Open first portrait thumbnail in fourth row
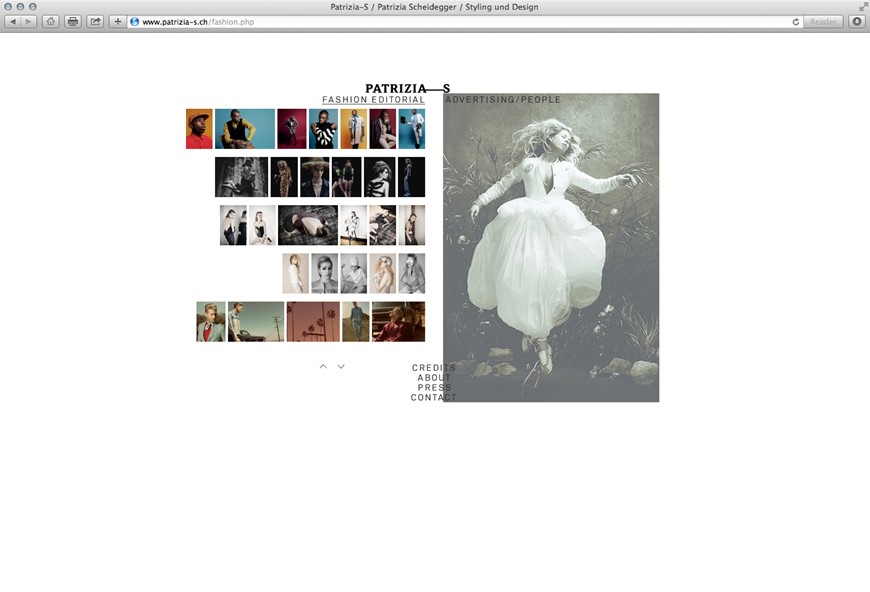870x592 pixels. (296, 274)
